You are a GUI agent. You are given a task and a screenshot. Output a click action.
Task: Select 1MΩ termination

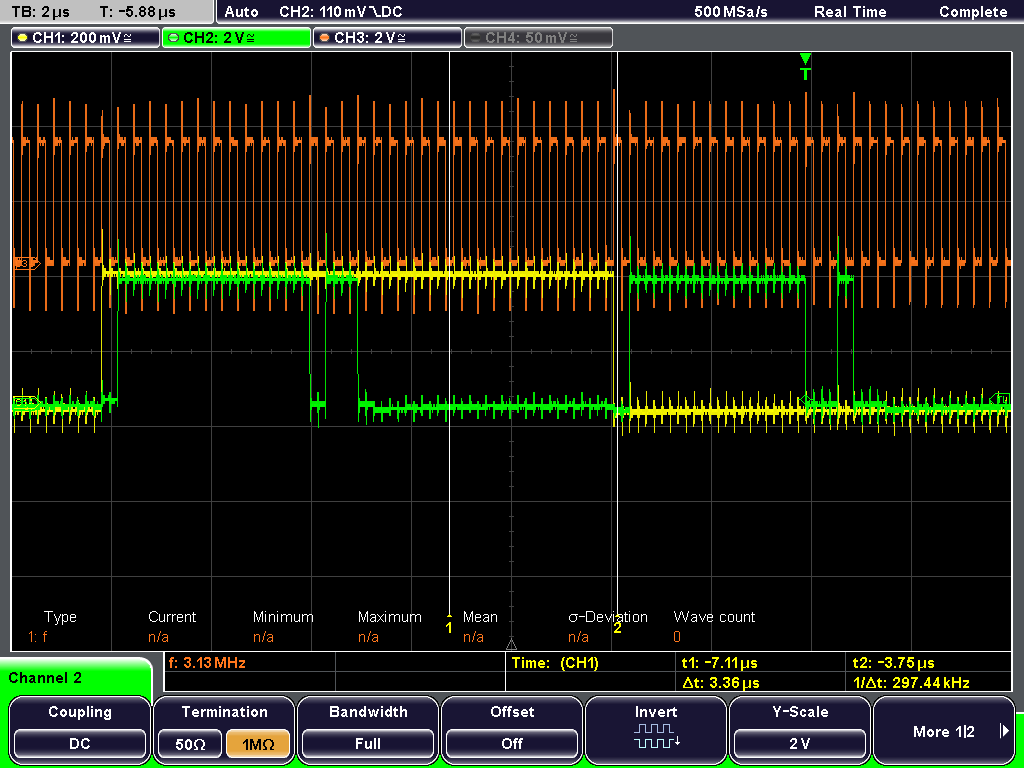coord(257,744)
